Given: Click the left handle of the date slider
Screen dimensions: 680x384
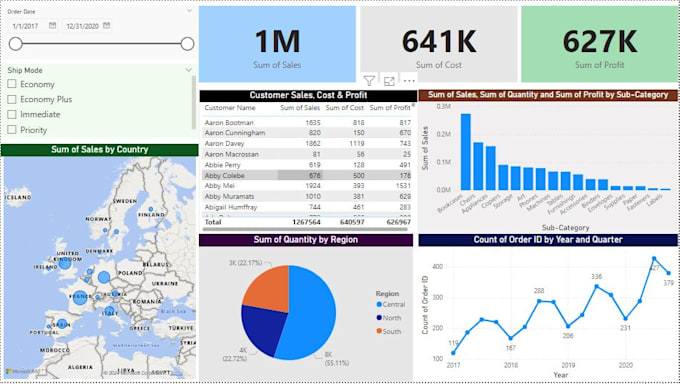Looking at the screenshot, I should pyautogui.click(x=16, y=43).
